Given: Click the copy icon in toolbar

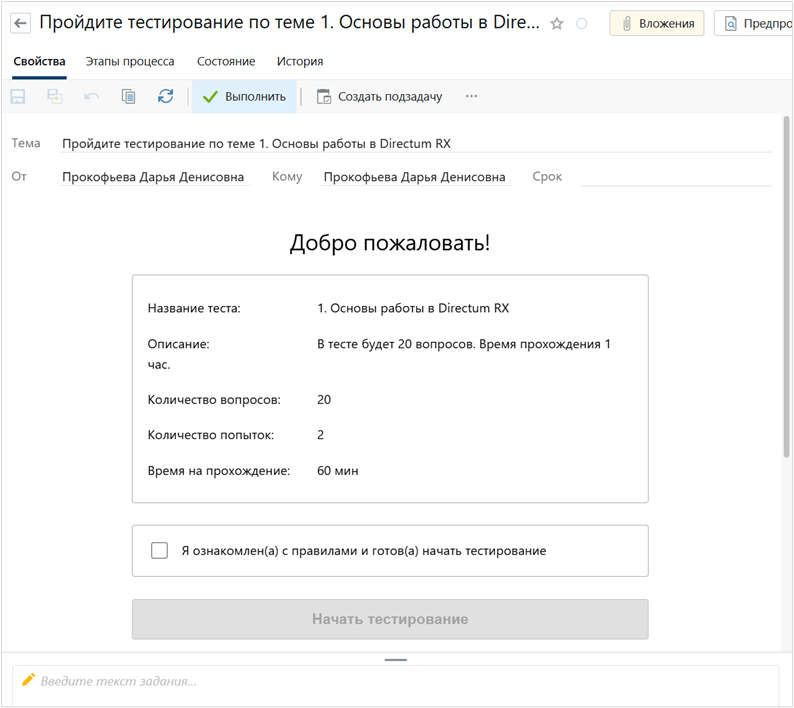Looking at the screenshot, I should click(128, 97).
